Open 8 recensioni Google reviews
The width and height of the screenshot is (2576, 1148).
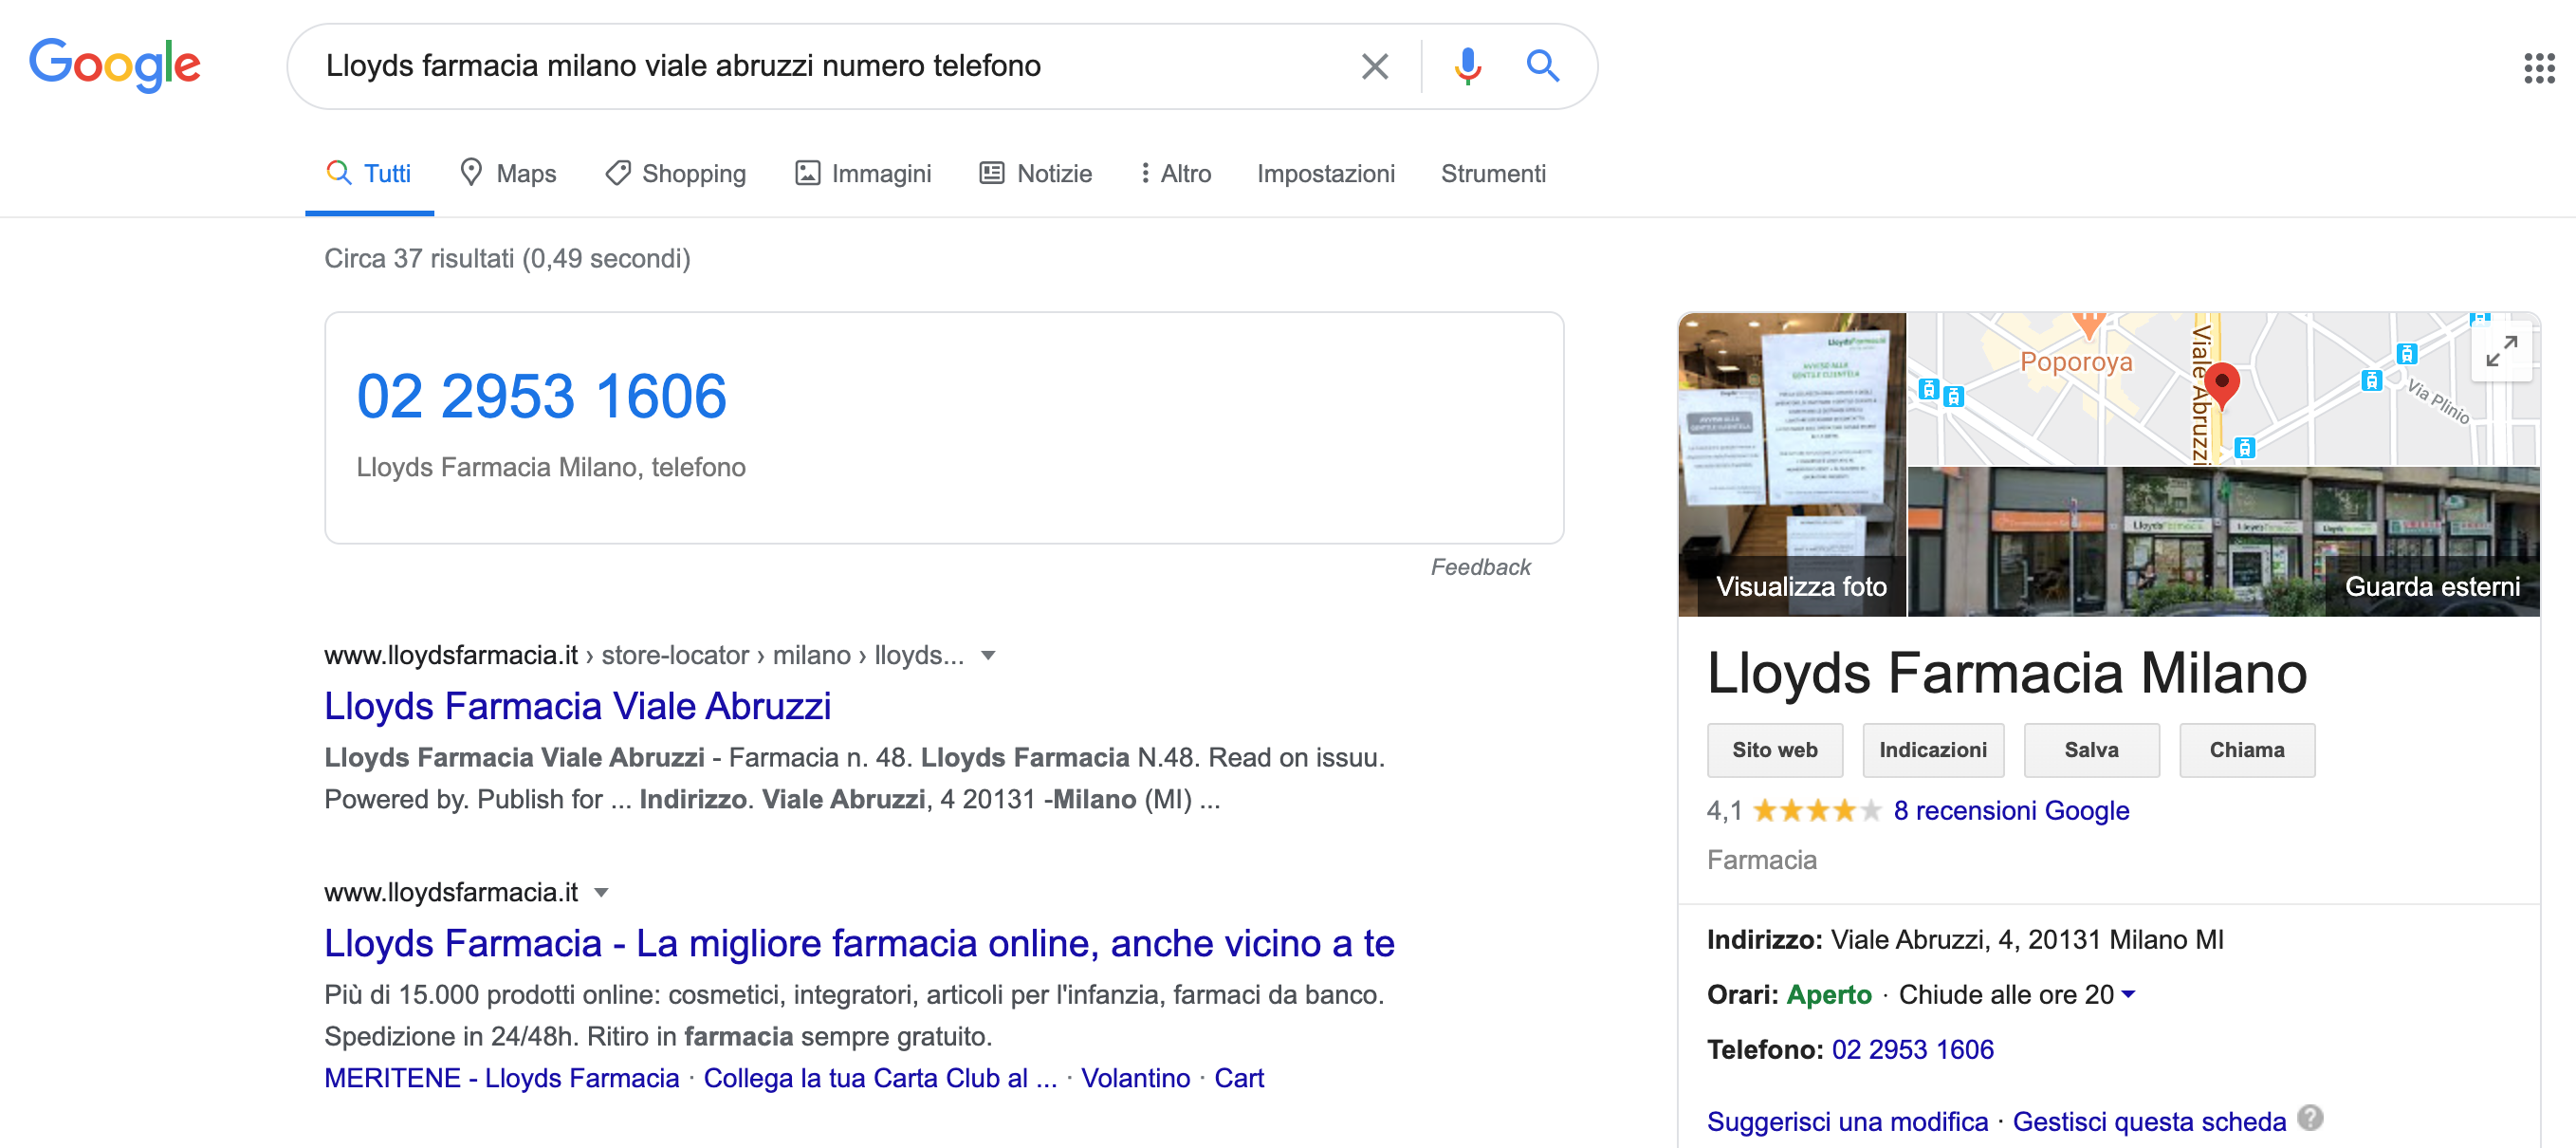(x=2011, y=810)
